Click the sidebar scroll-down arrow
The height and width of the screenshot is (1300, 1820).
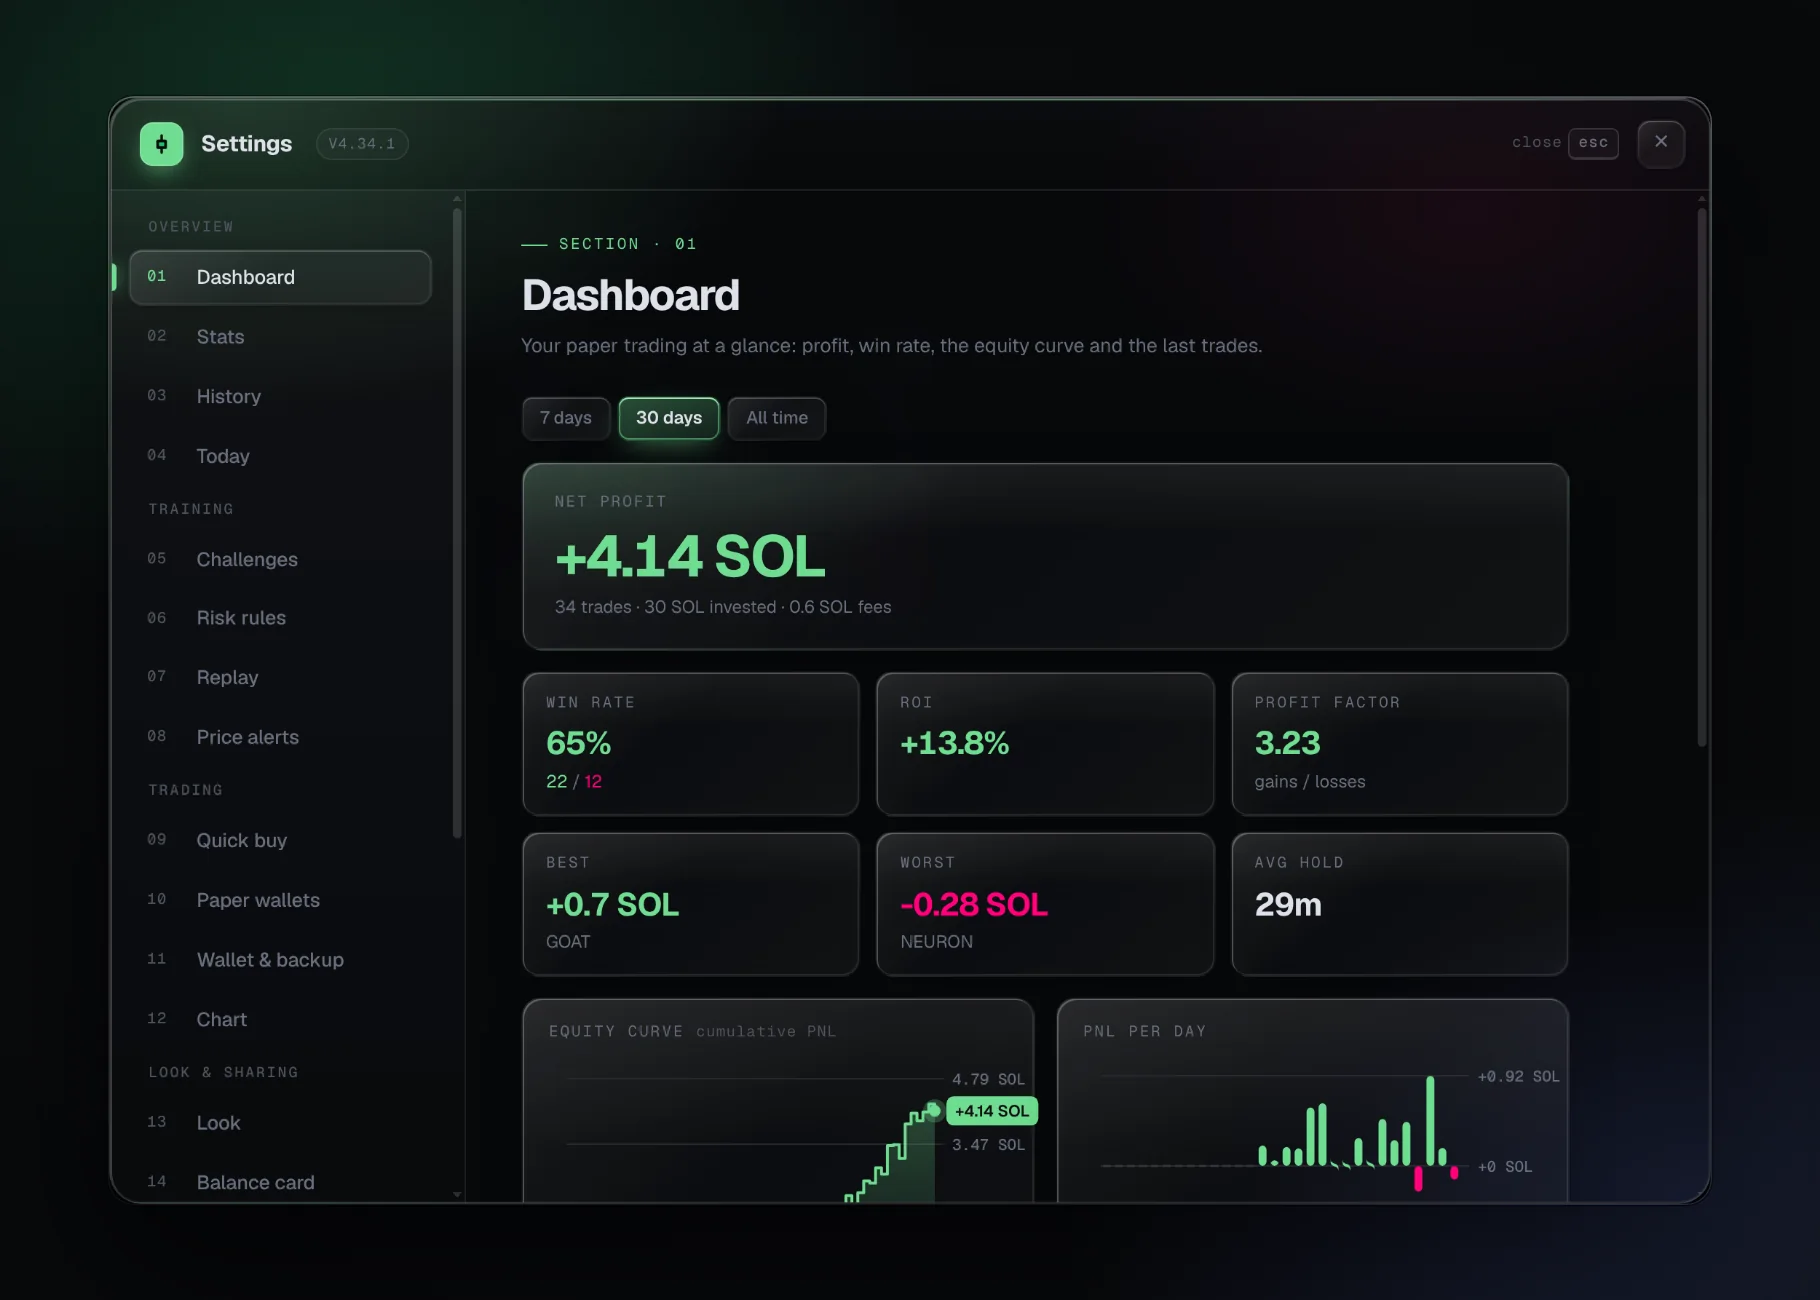pyautogui.click(x=457, y=1194)
